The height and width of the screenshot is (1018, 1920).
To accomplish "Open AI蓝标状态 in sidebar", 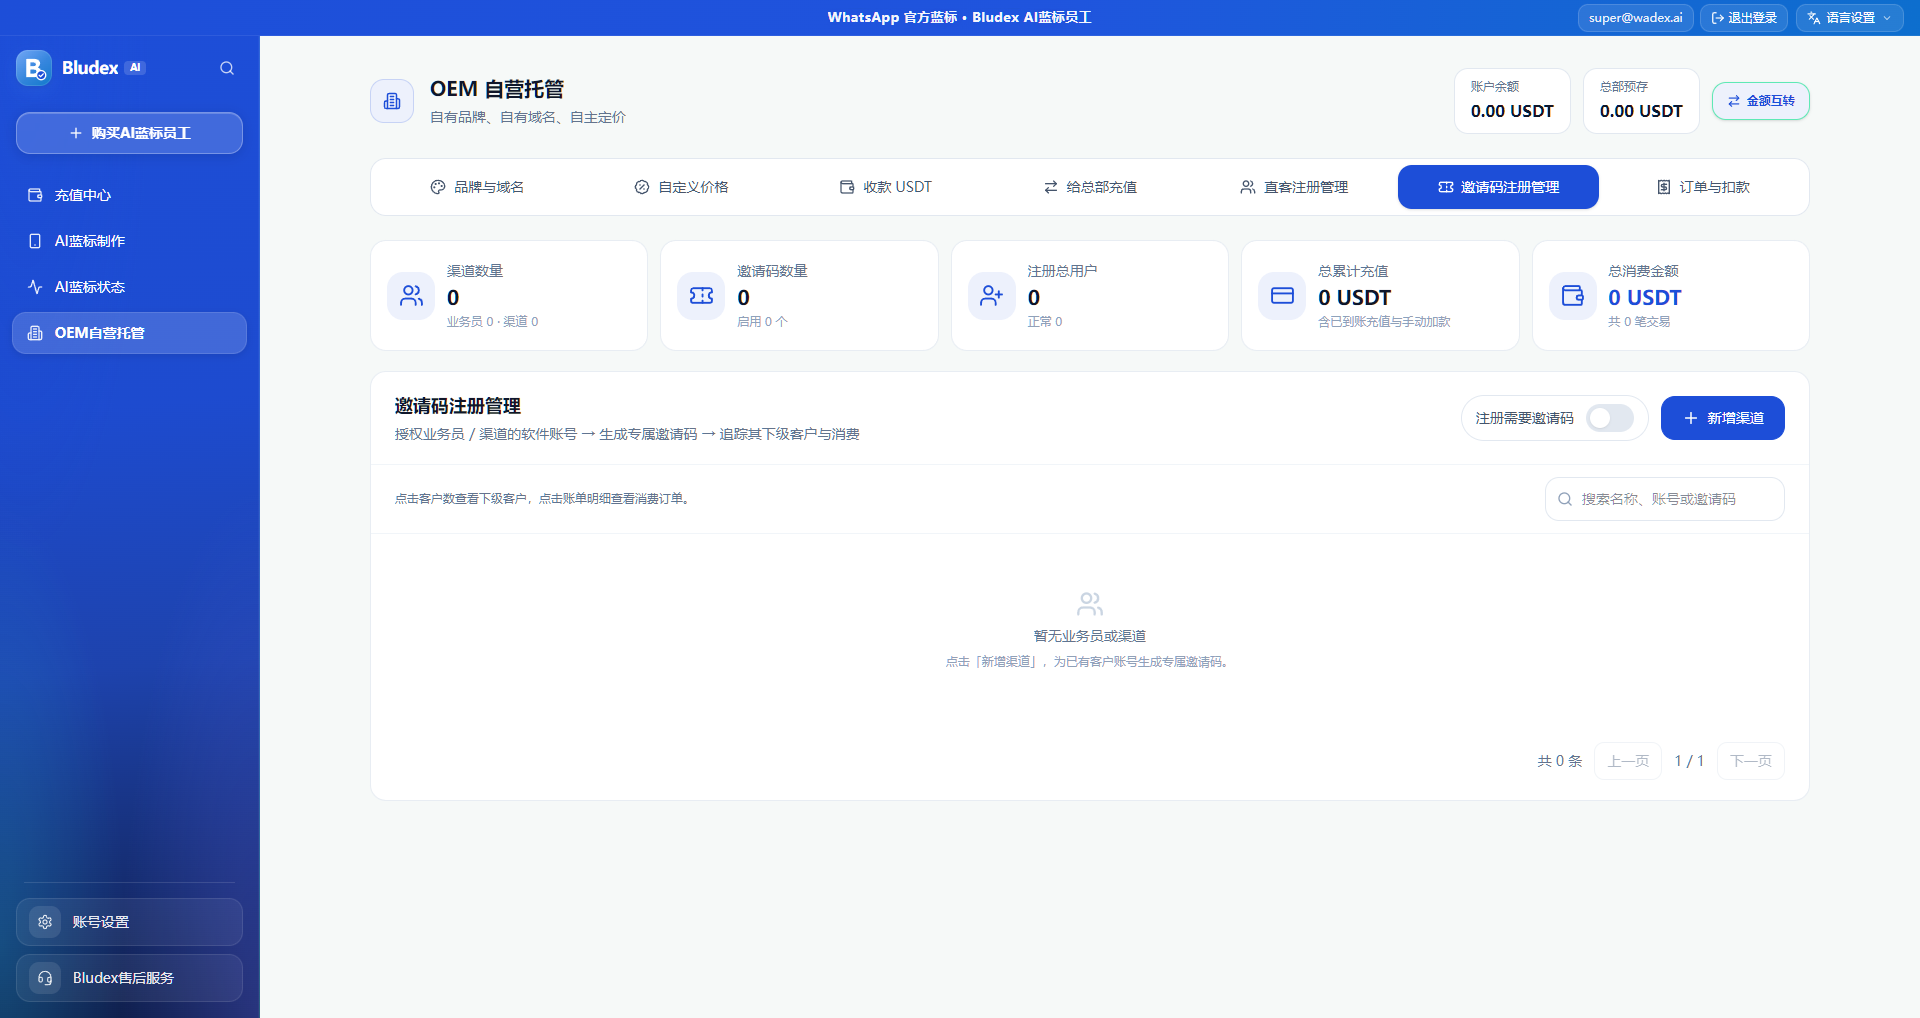I will (x=129, y=287).
